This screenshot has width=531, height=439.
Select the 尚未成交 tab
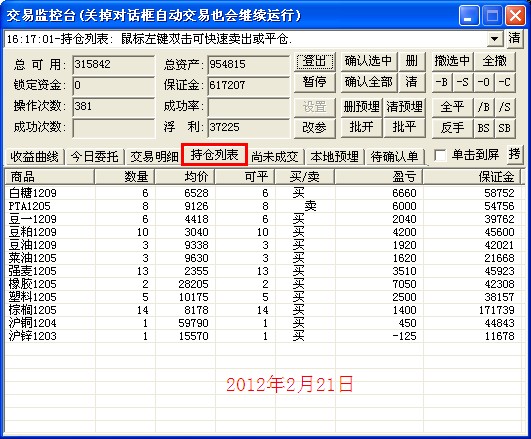tap(275, 157)
